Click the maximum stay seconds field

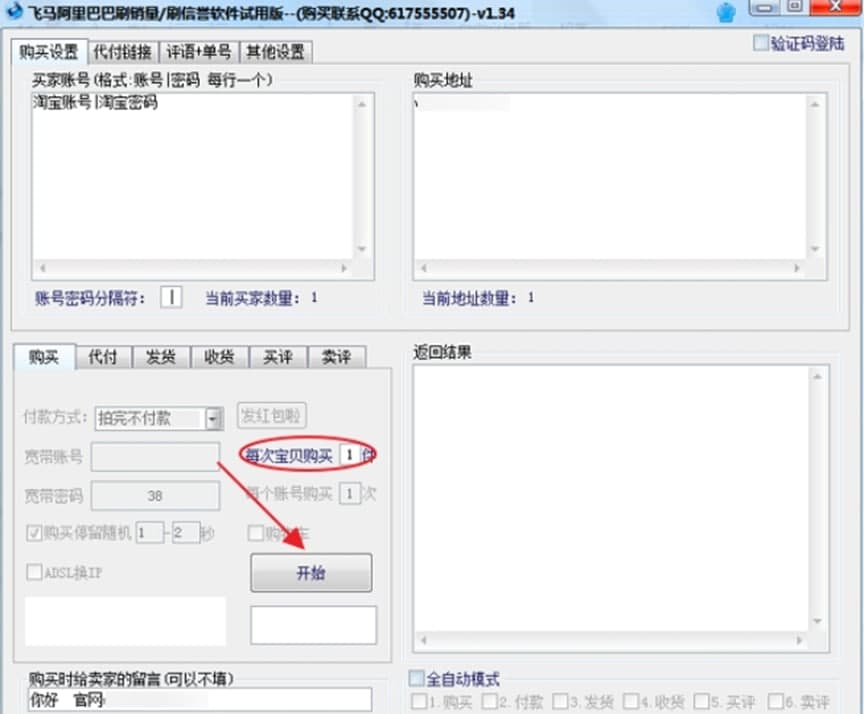186,533
